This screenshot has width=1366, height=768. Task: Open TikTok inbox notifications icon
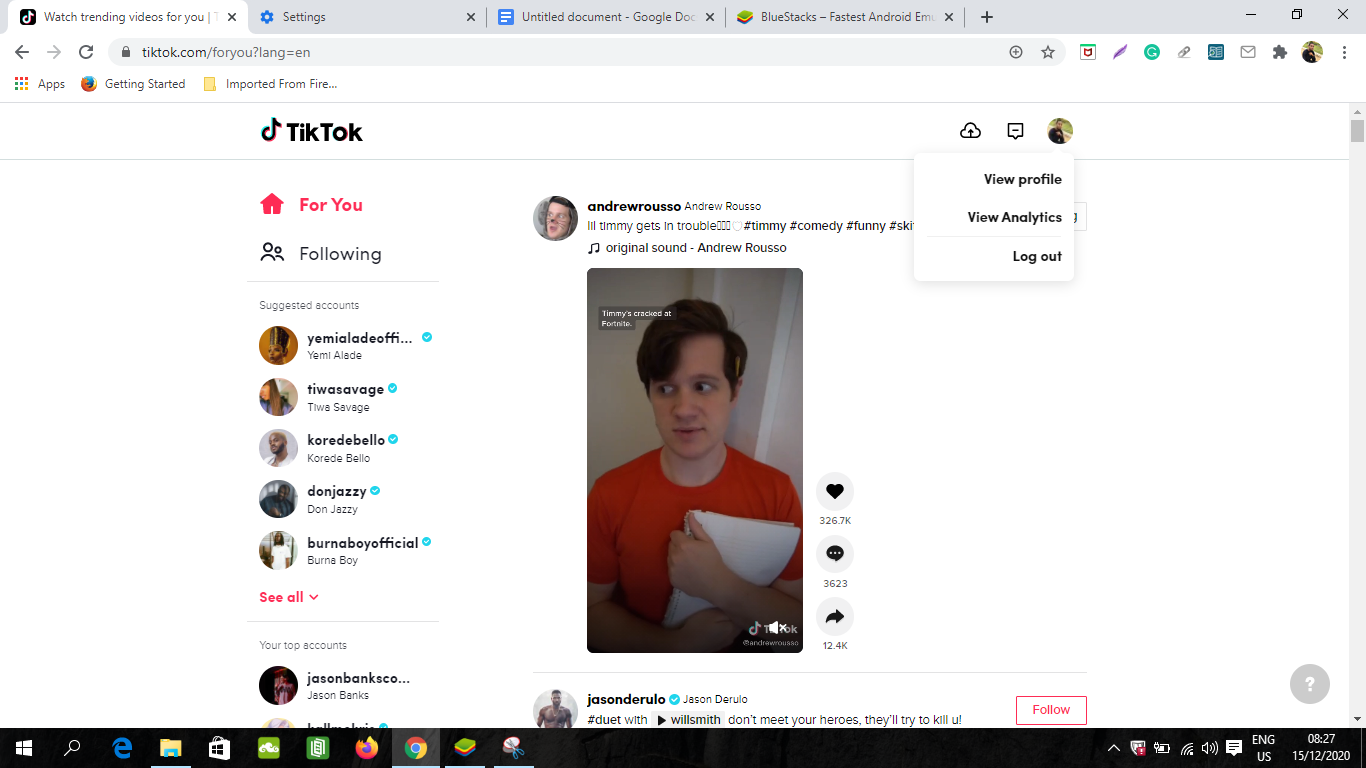[x=1015, y=130]
